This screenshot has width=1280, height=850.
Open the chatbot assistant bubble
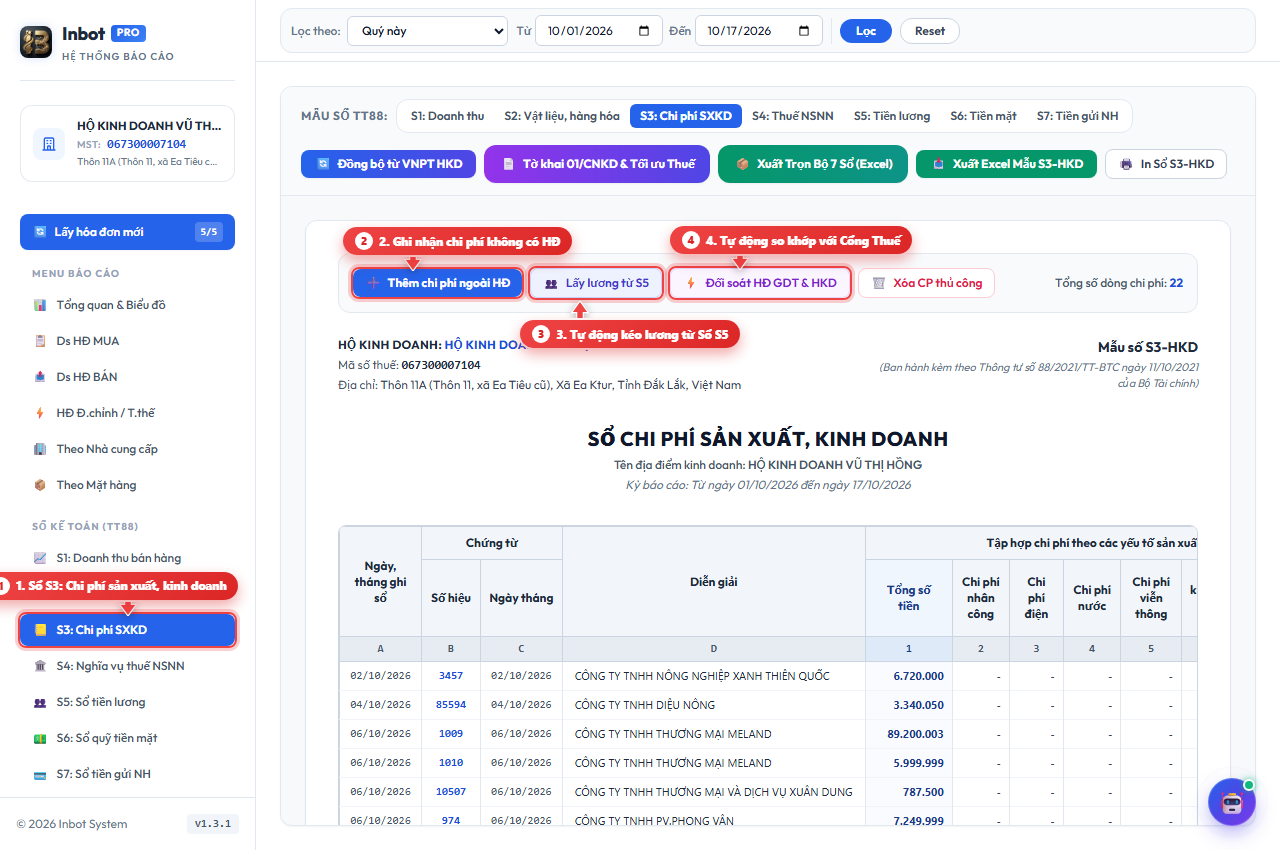(1231, 801)
